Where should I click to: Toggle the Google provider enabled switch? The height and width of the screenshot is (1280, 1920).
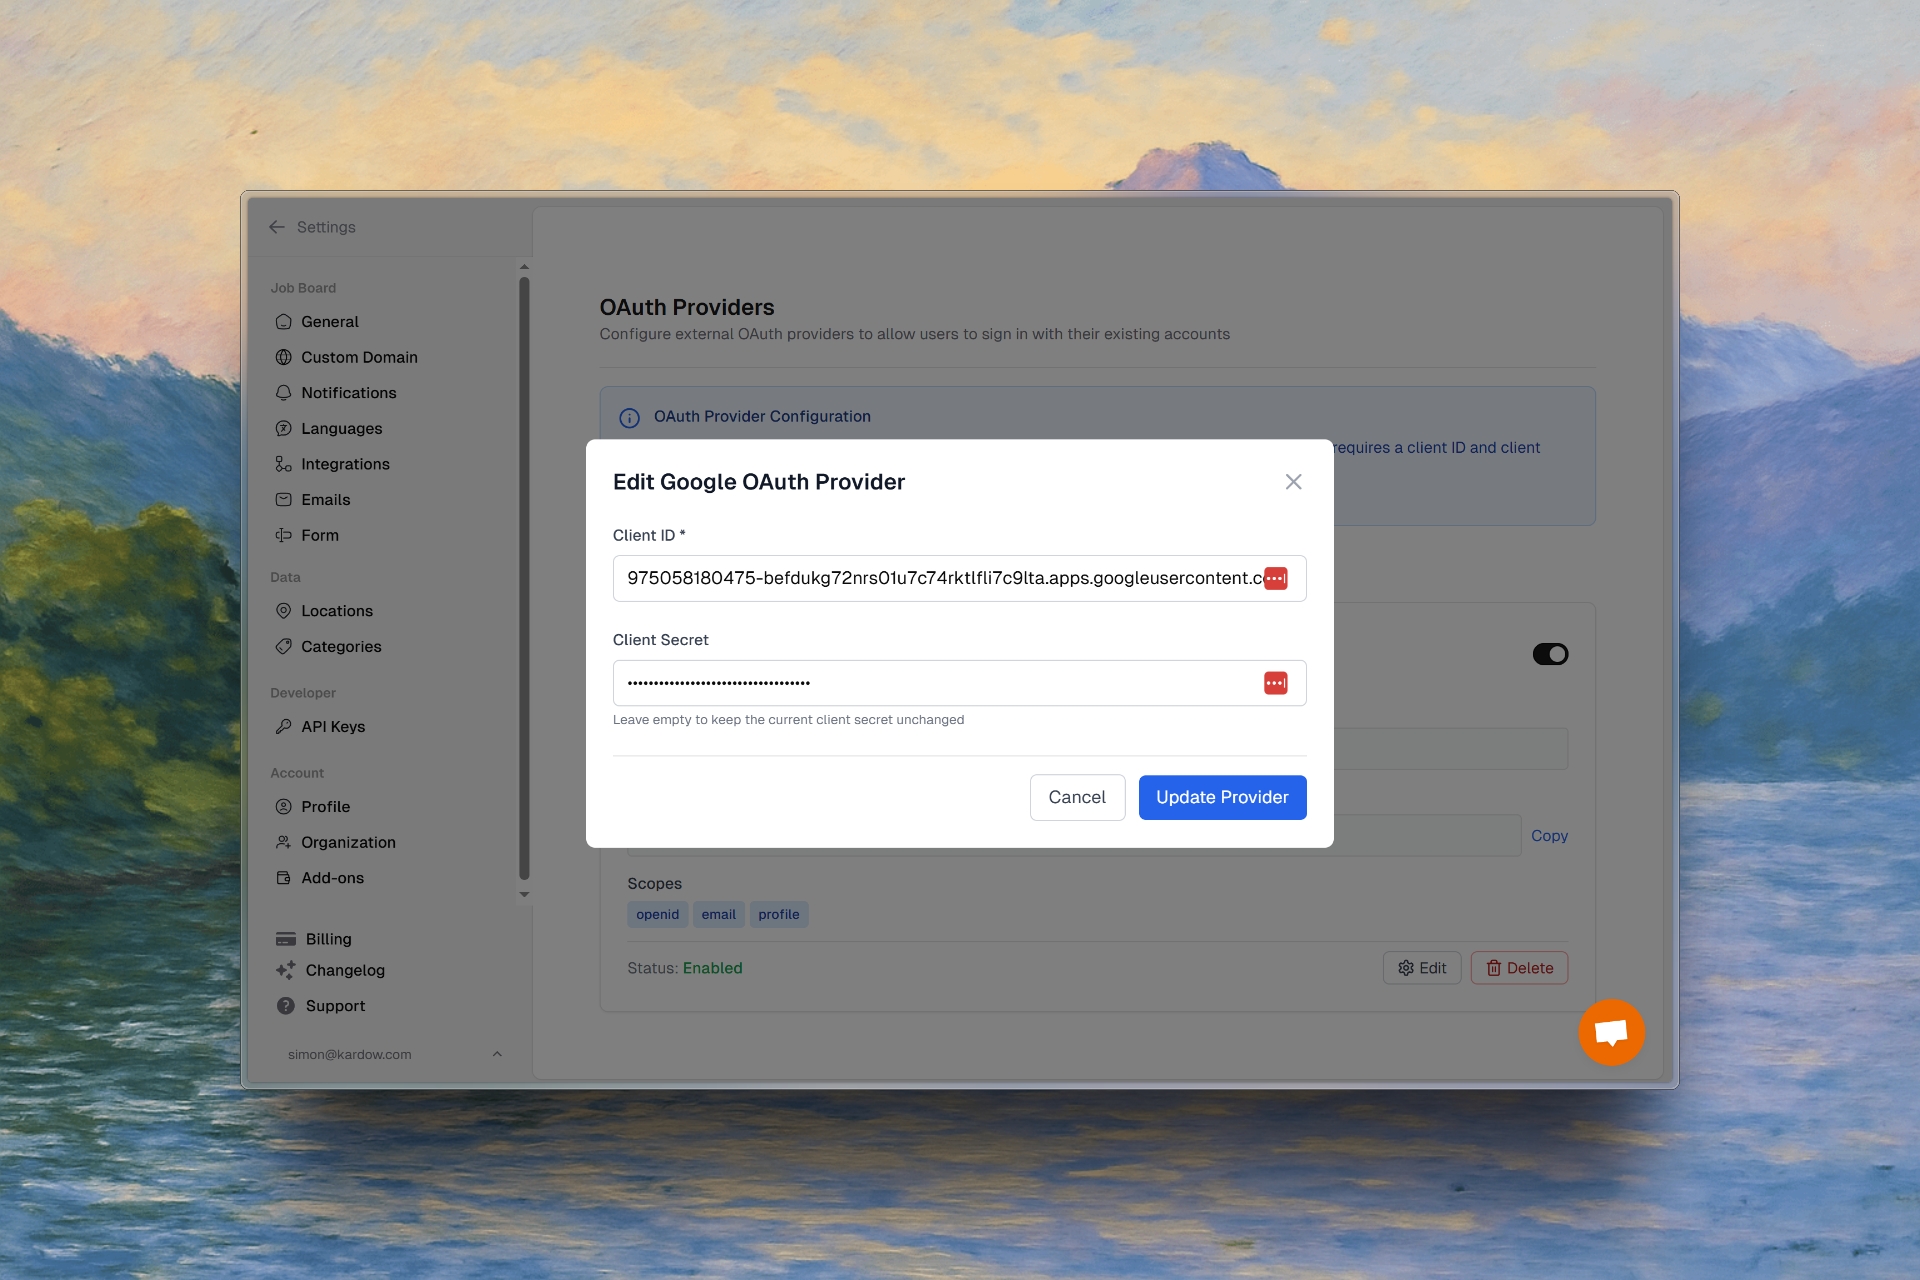(x=1550, y=654)
